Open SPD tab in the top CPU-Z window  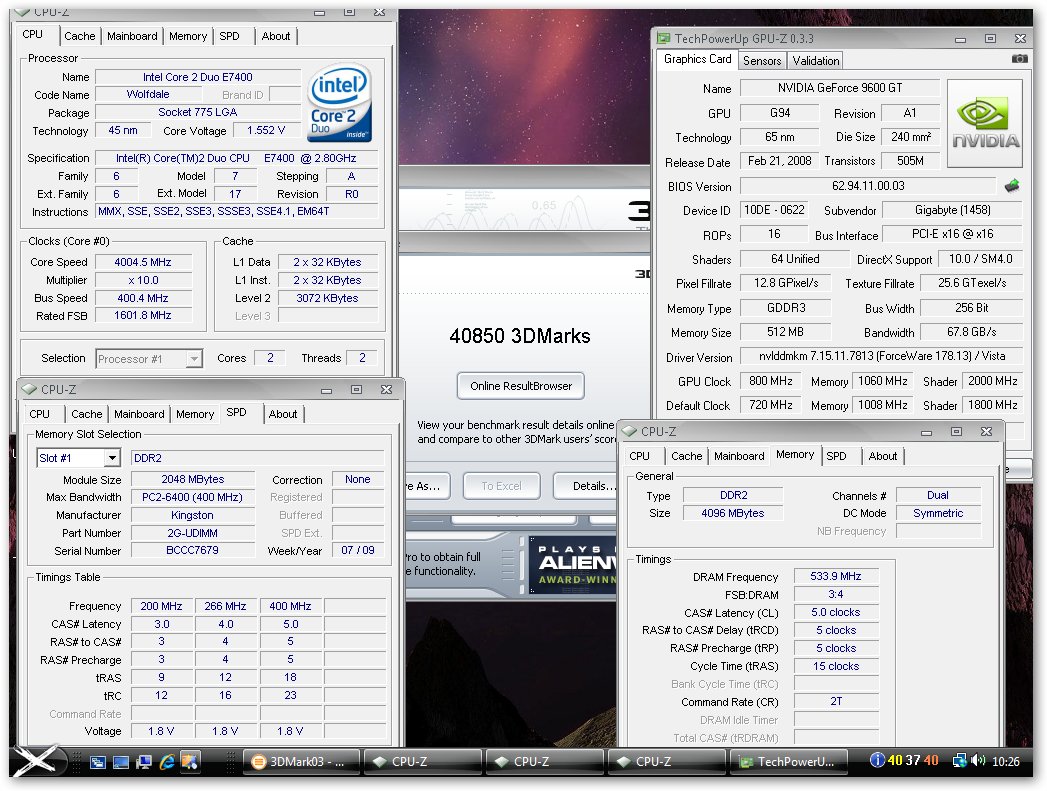point(229,36)
